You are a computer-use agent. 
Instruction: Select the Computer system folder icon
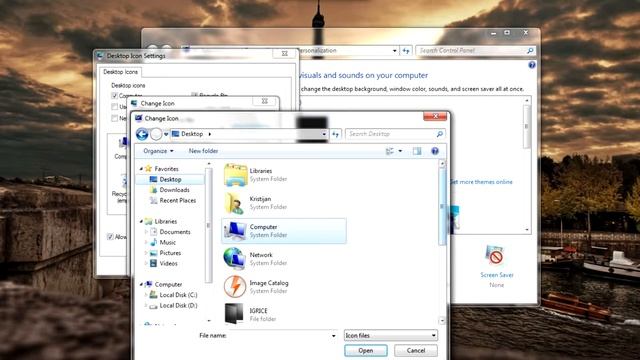[236, 231]
